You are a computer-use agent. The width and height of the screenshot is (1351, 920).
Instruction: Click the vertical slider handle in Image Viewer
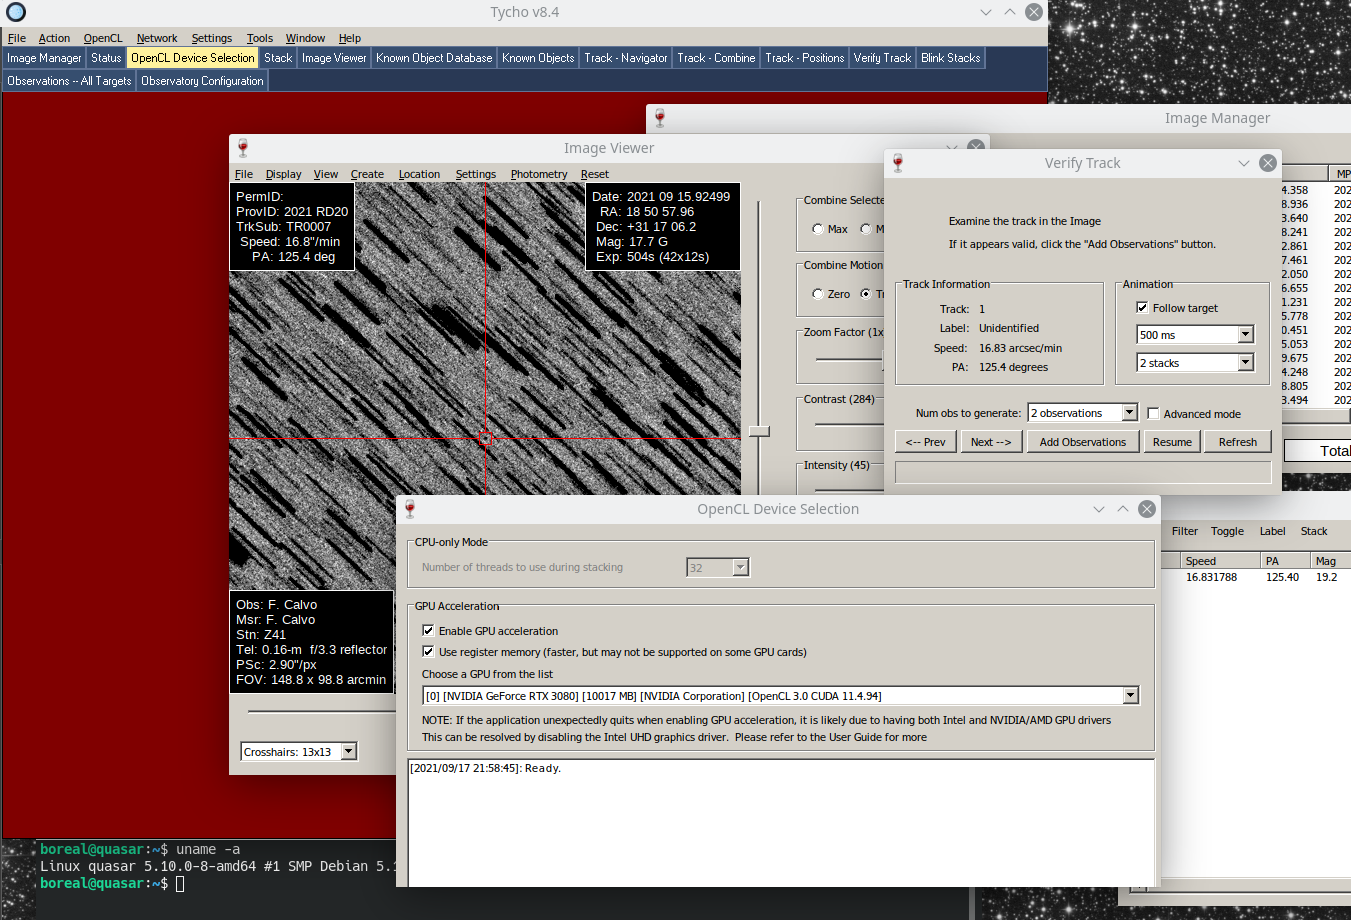[x=760, y=431]
